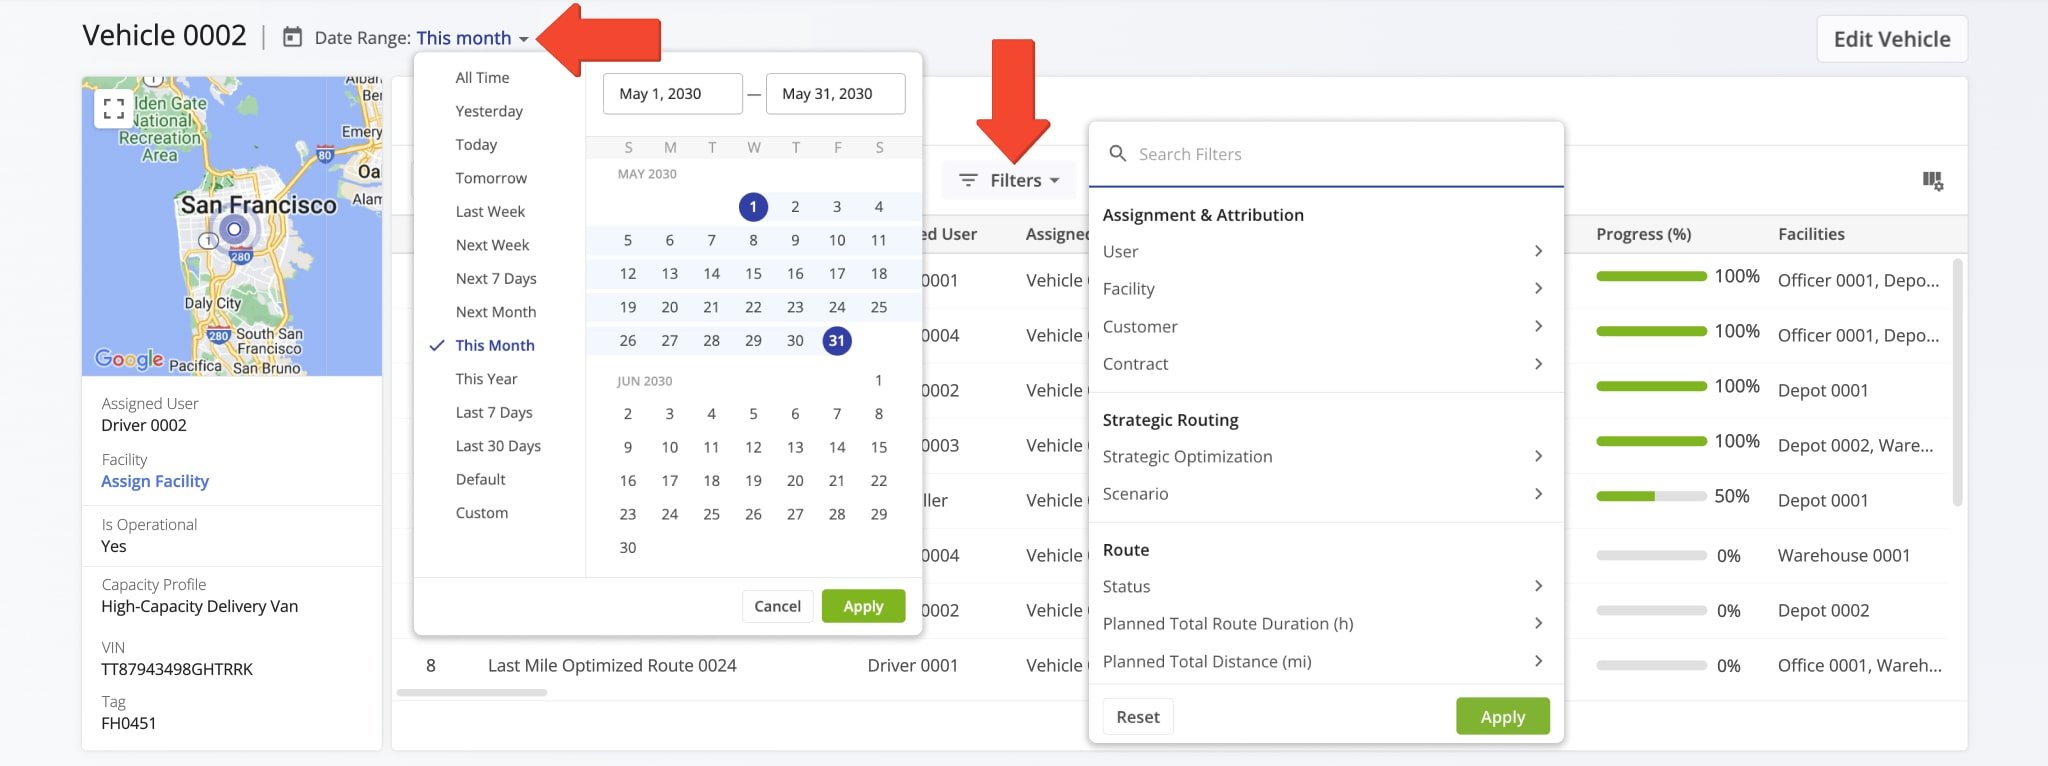Screen dimensions: 2048x766
Task: Expand the map to fullscreen
Action: click(x=114, y=108)
